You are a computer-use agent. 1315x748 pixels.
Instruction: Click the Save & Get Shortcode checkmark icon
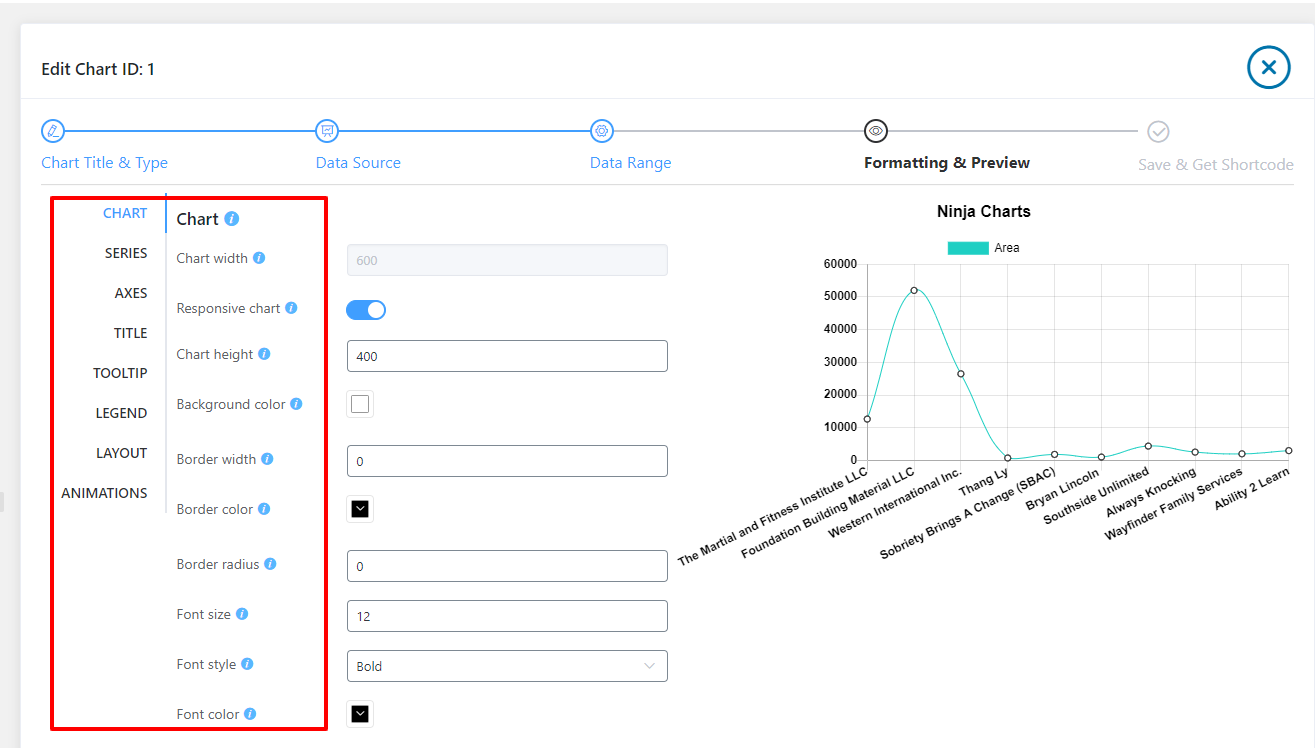point(1158,131)
